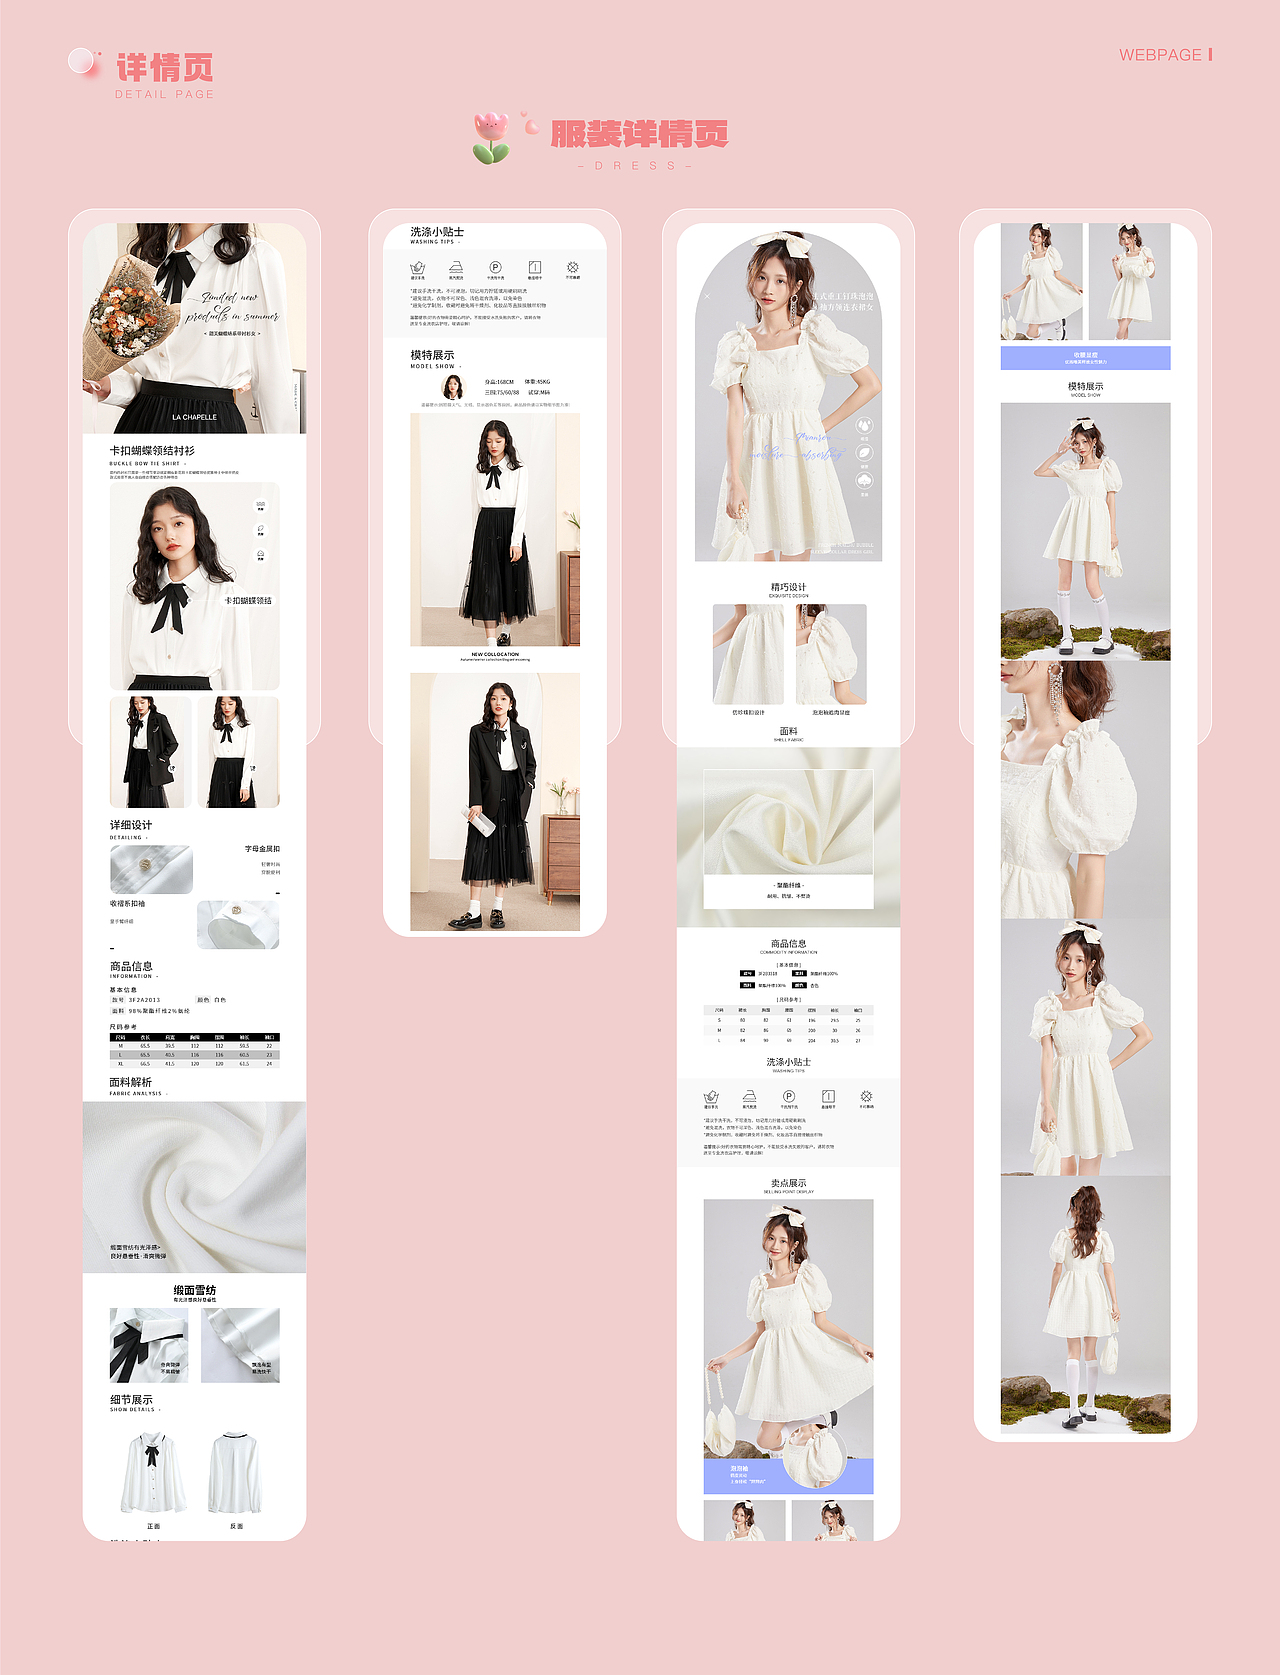1280x1675 pixels.
Task: Select S row in dress size table
Action: [788, 1020]
